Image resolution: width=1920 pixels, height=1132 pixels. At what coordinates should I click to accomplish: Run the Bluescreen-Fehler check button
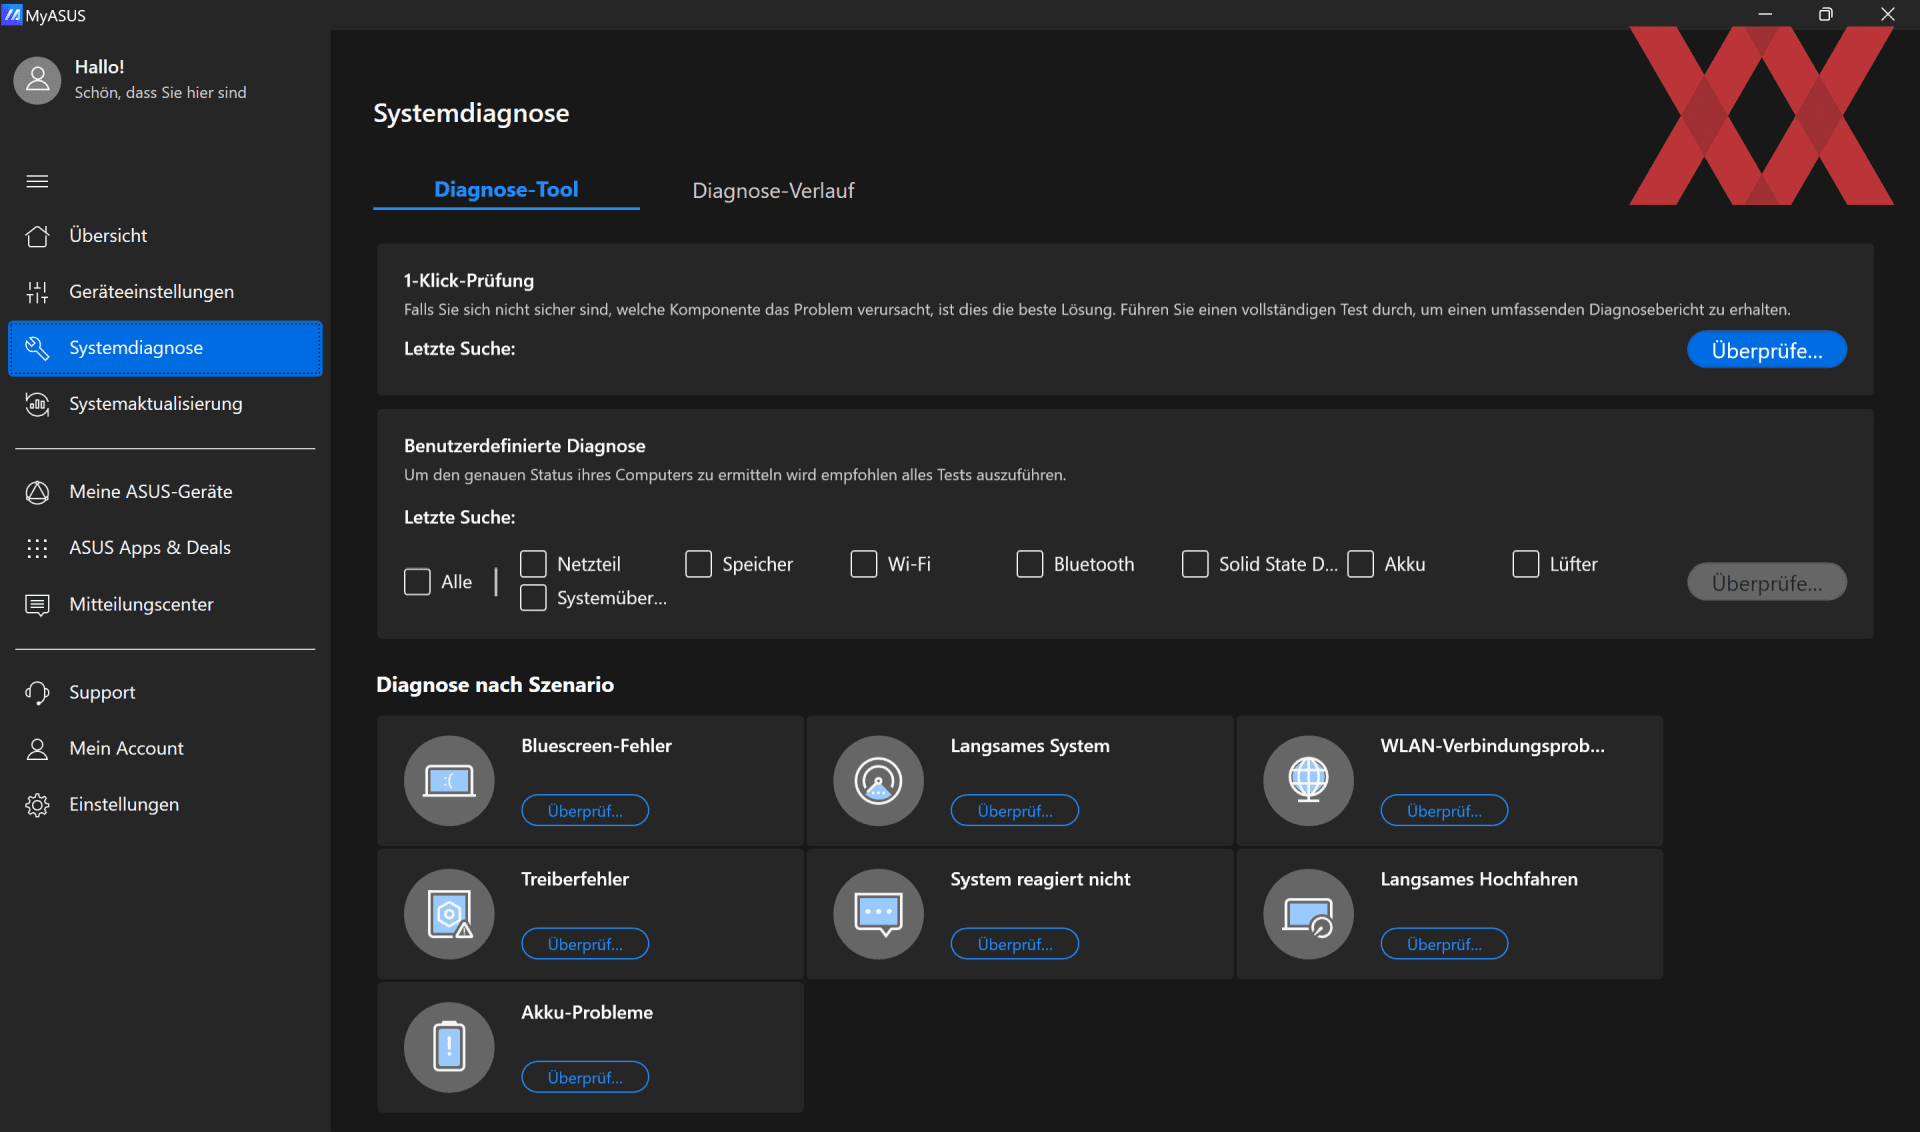[585, 811]
